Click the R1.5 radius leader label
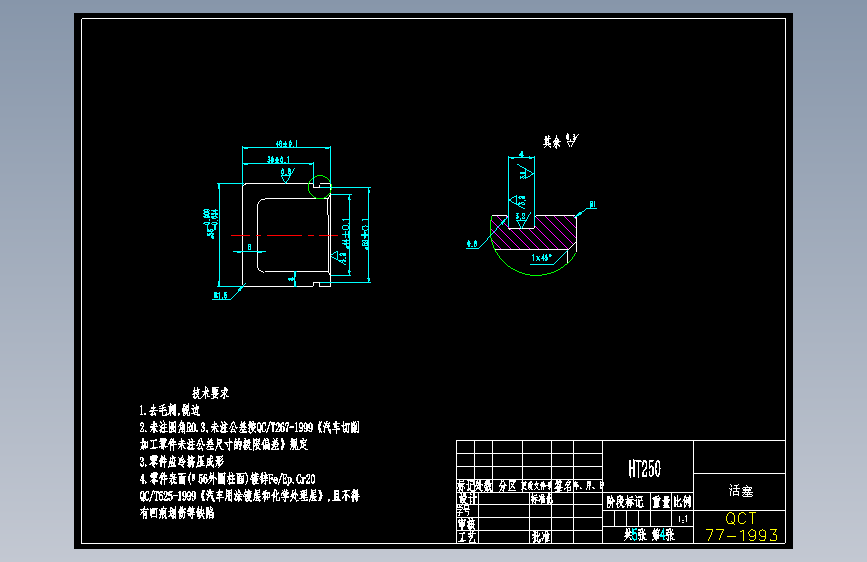Viewport: 867px width, 562px height. (221, 295)
